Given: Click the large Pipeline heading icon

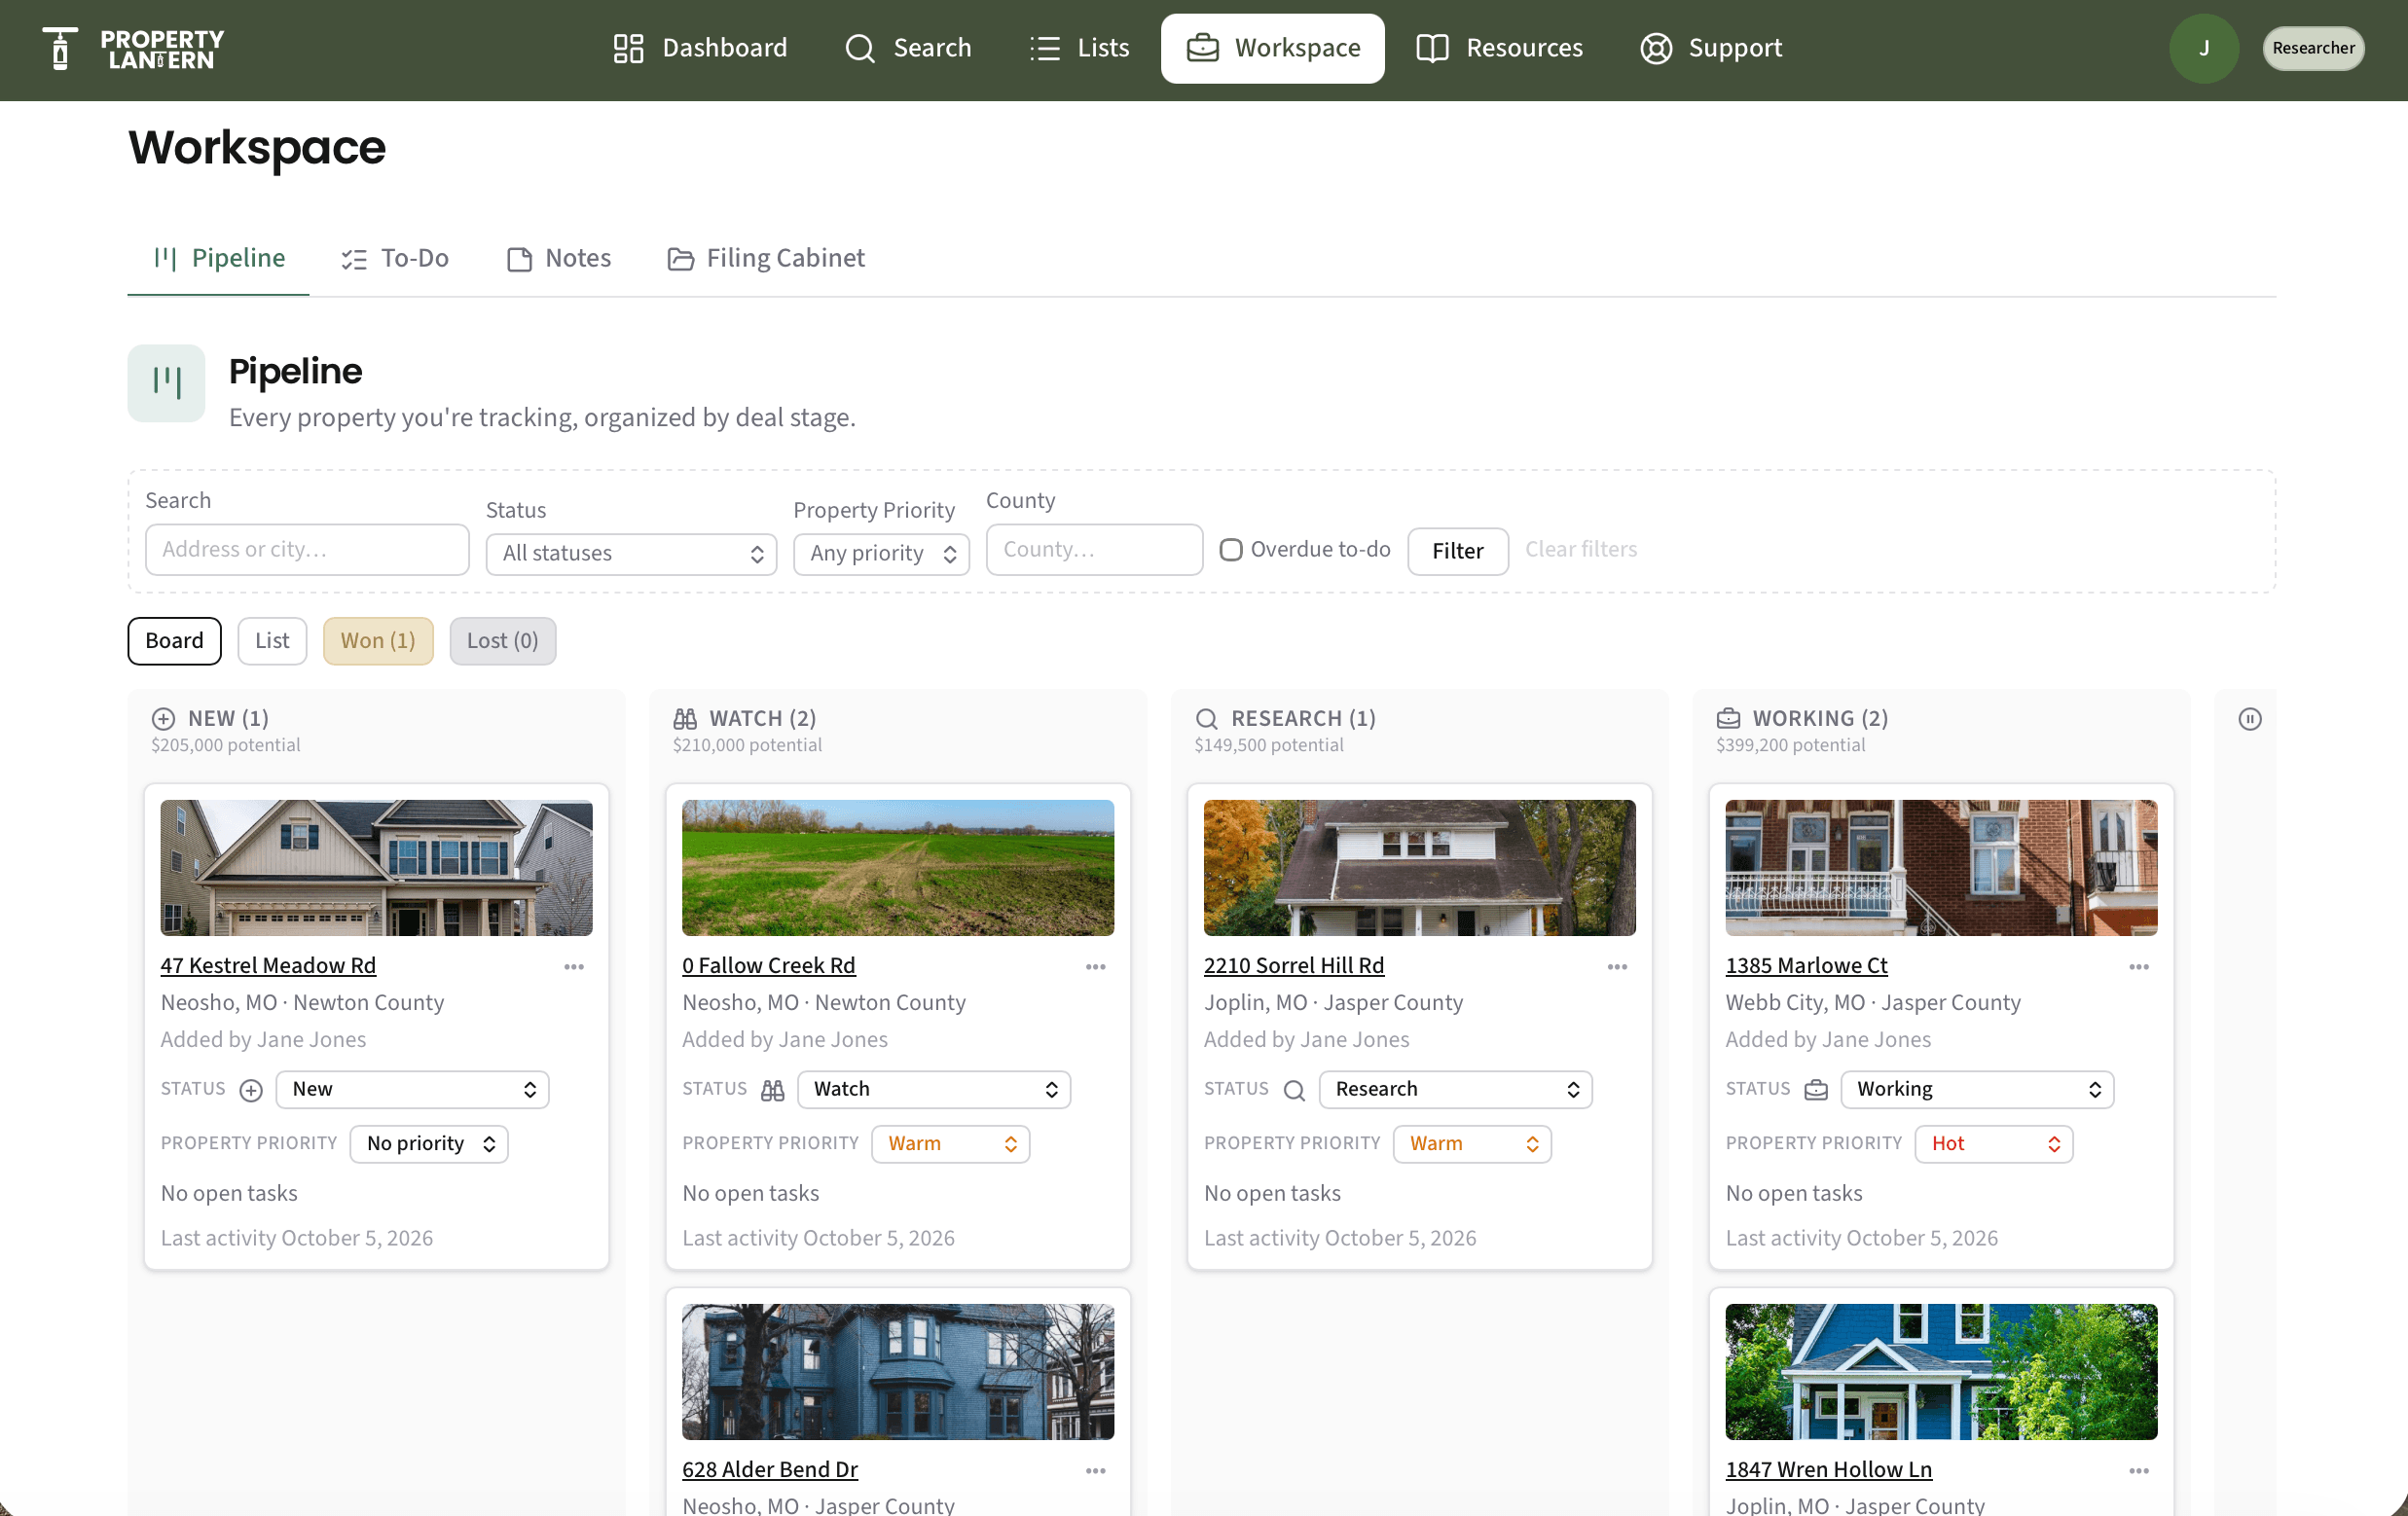Looking at the screenshot, I should (166, 382).
